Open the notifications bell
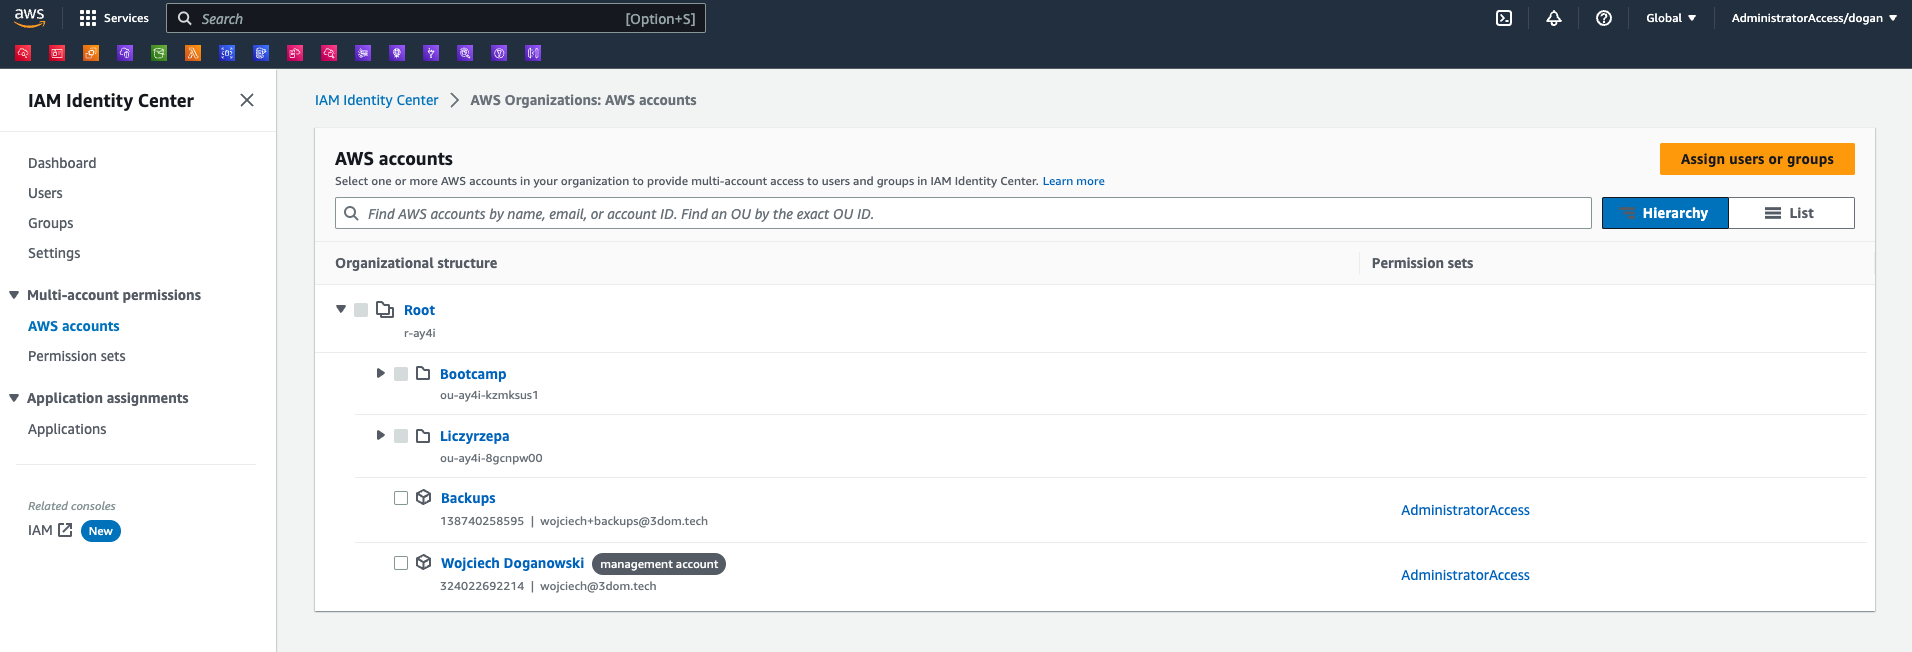The image size is (1912, 652). point(1554,18)
